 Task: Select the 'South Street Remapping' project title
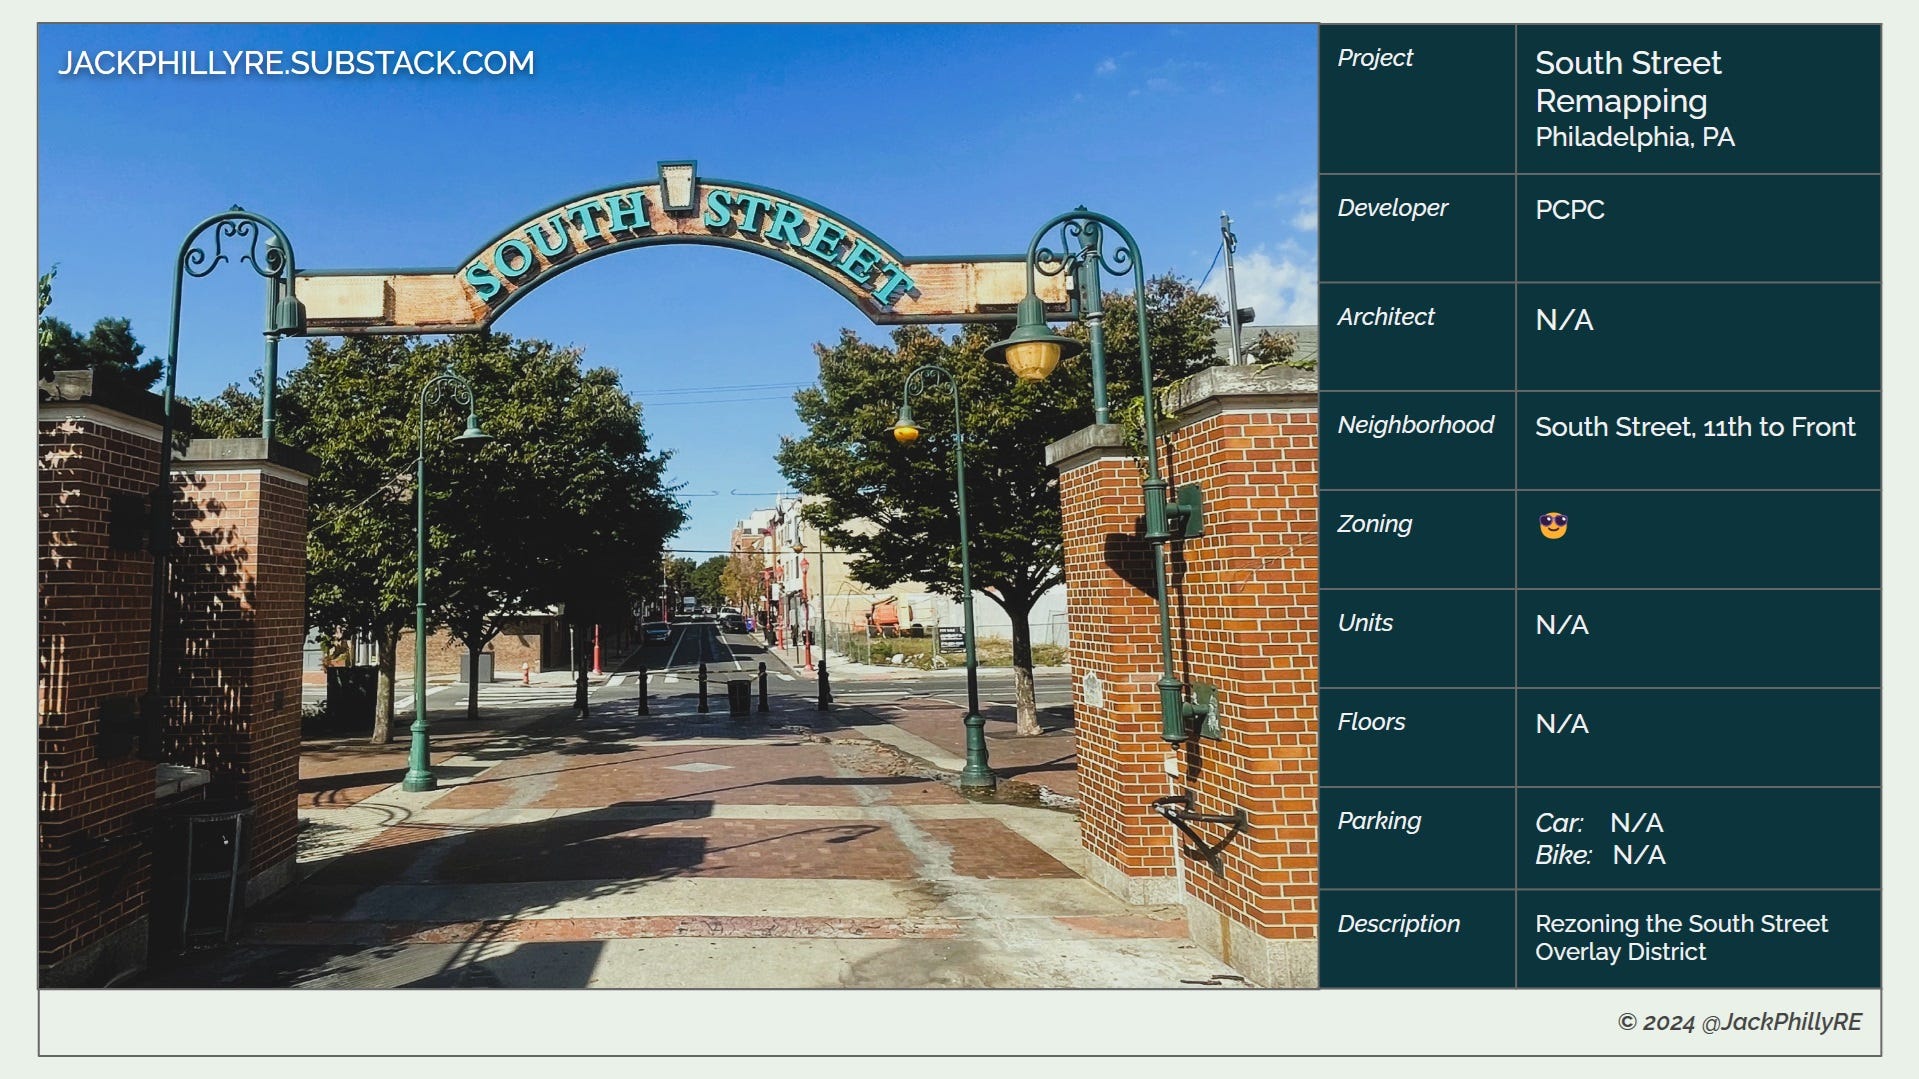click(1628, 81)
